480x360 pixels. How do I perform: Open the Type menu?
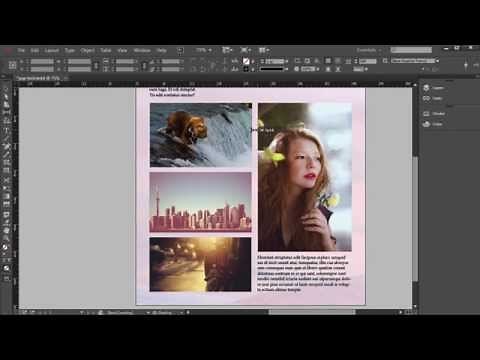point(69,50)
